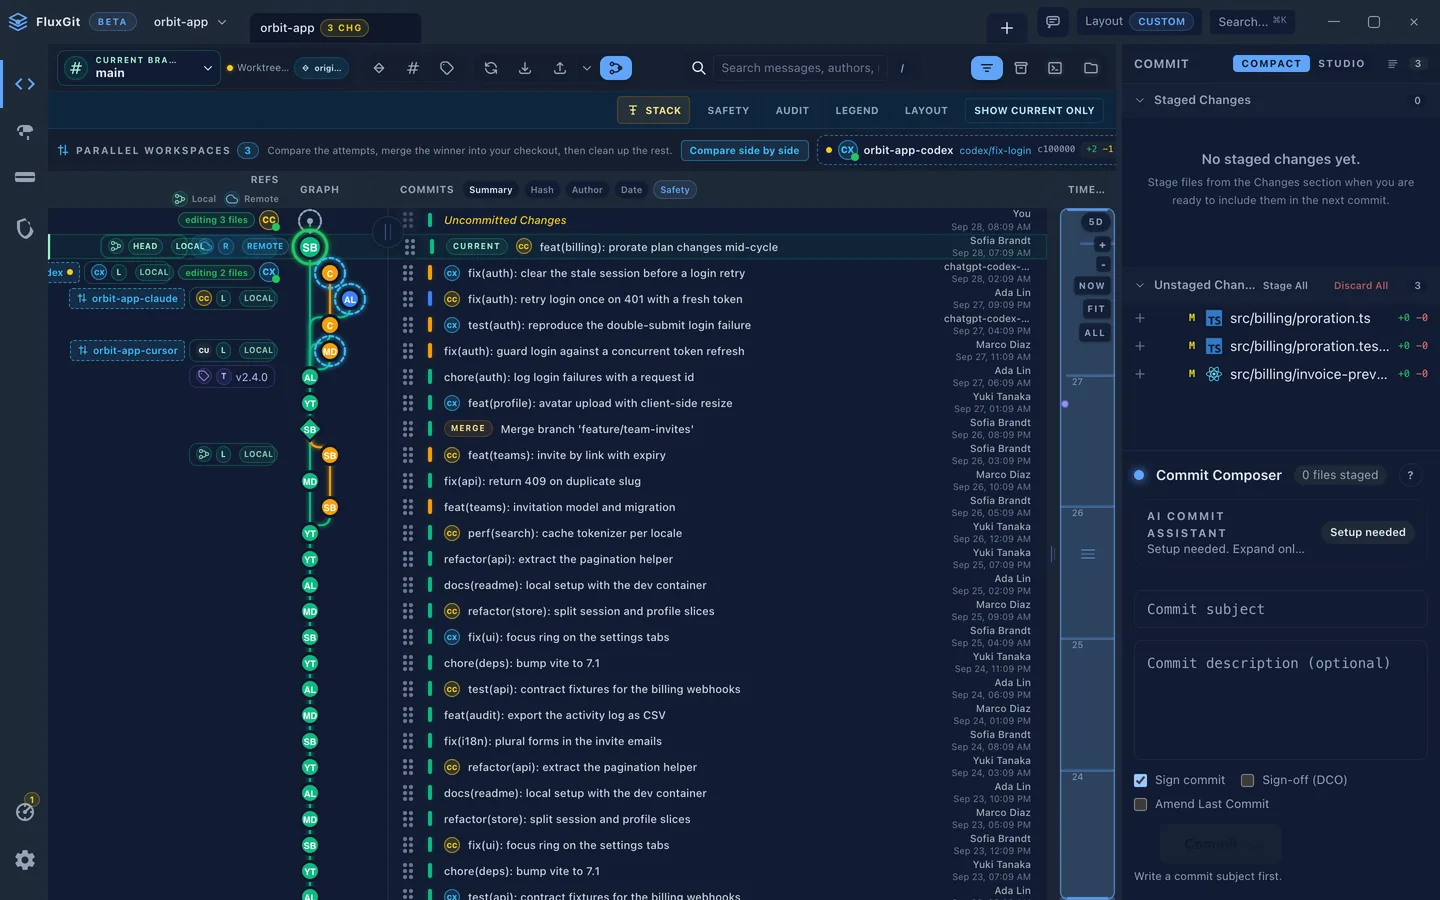This screenshot has width=1440, height=900.
Task: Open the orbit-app repository dropdown in title bar
Action: point(190,22)
